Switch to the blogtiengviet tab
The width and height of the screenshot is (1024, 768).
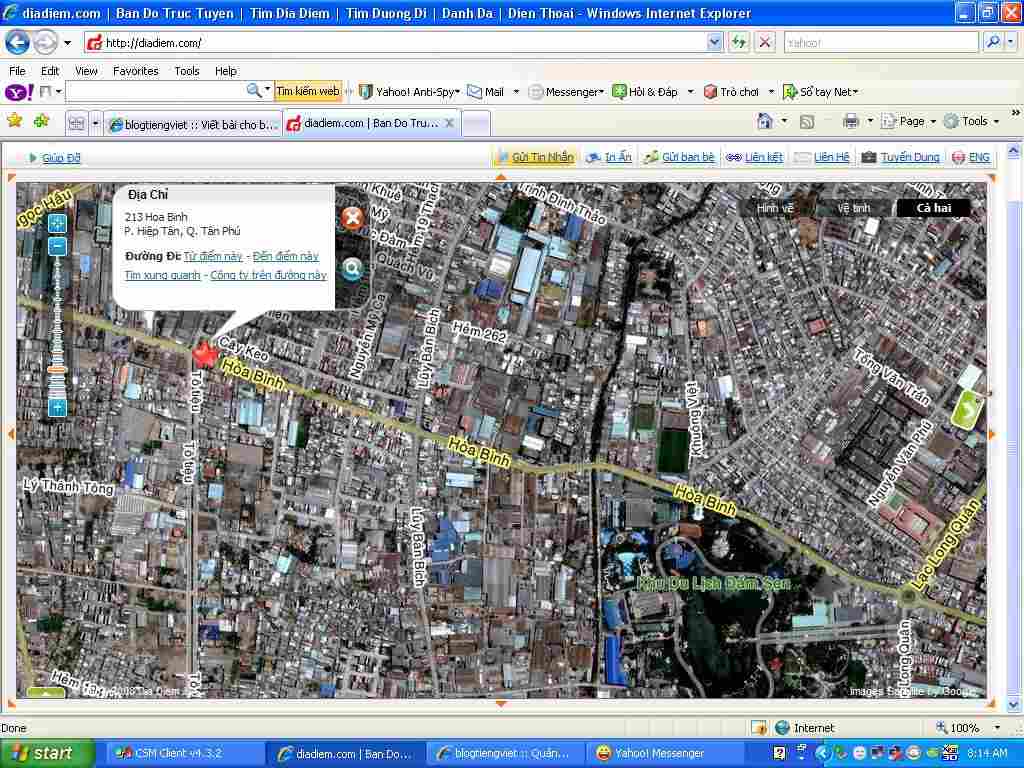tap(193, 124)
